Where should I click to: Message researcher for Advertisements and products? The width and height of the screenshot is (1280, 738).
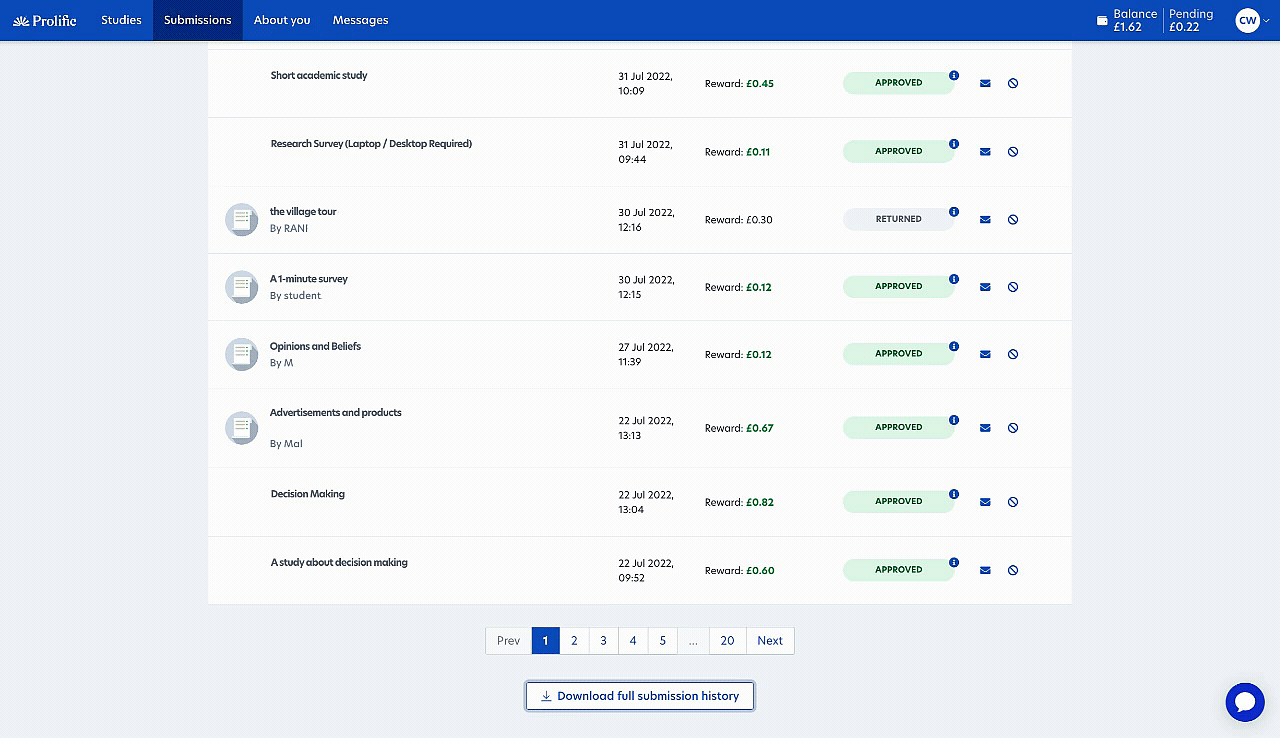pos(985,428)
